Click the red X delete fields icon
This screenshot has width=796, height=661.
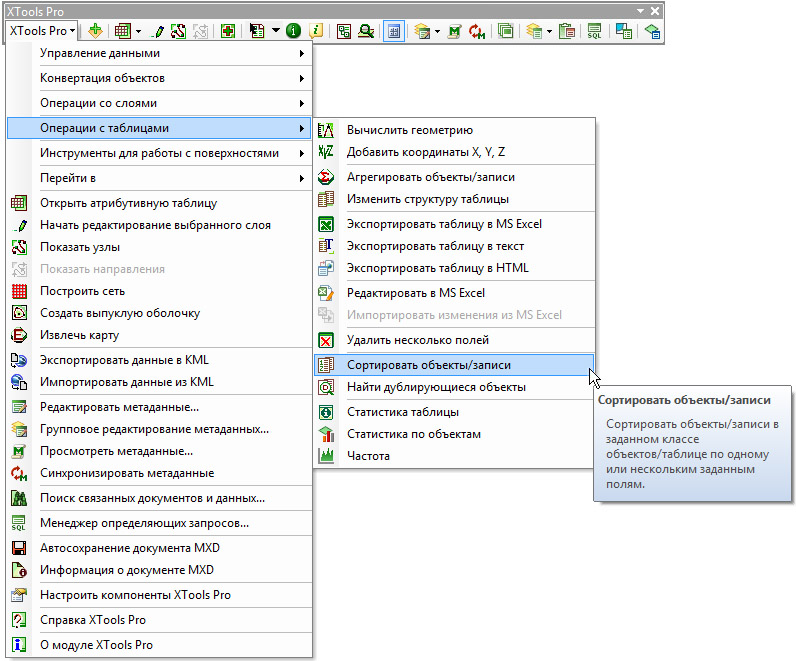325,340
